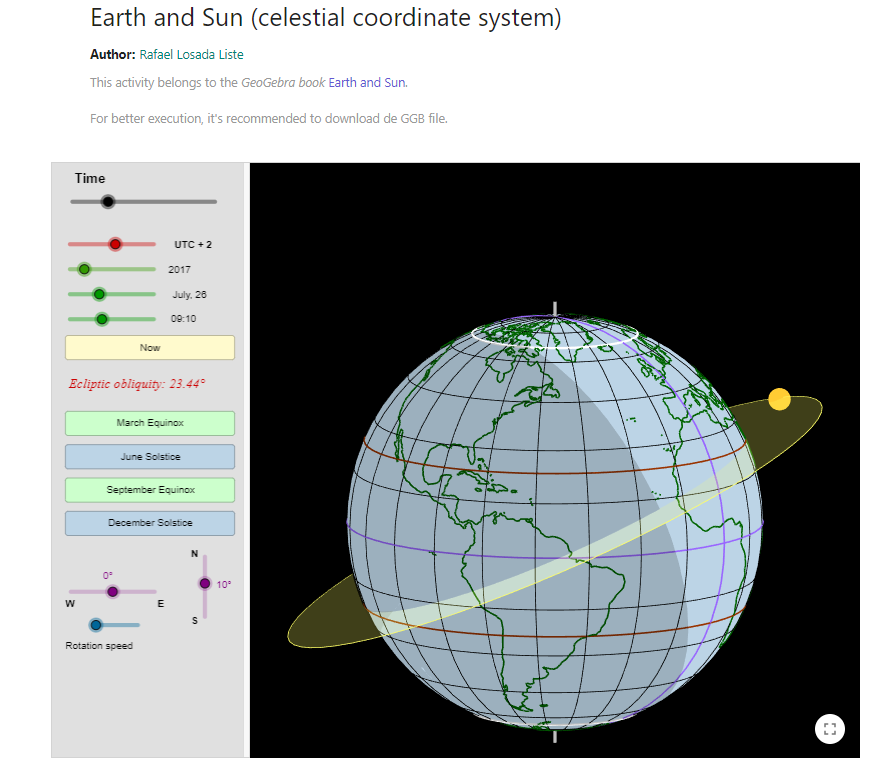Choose the September Equinox button

tap(150, 490)
